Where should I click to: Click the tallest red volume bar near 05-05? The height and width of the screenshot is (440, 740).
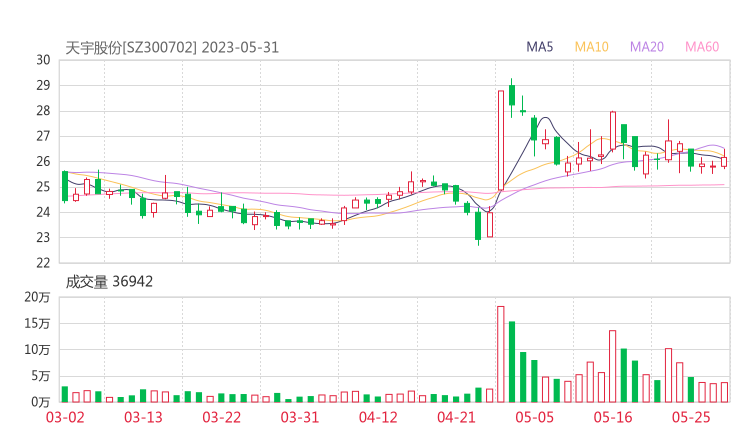tap(501, 355)
